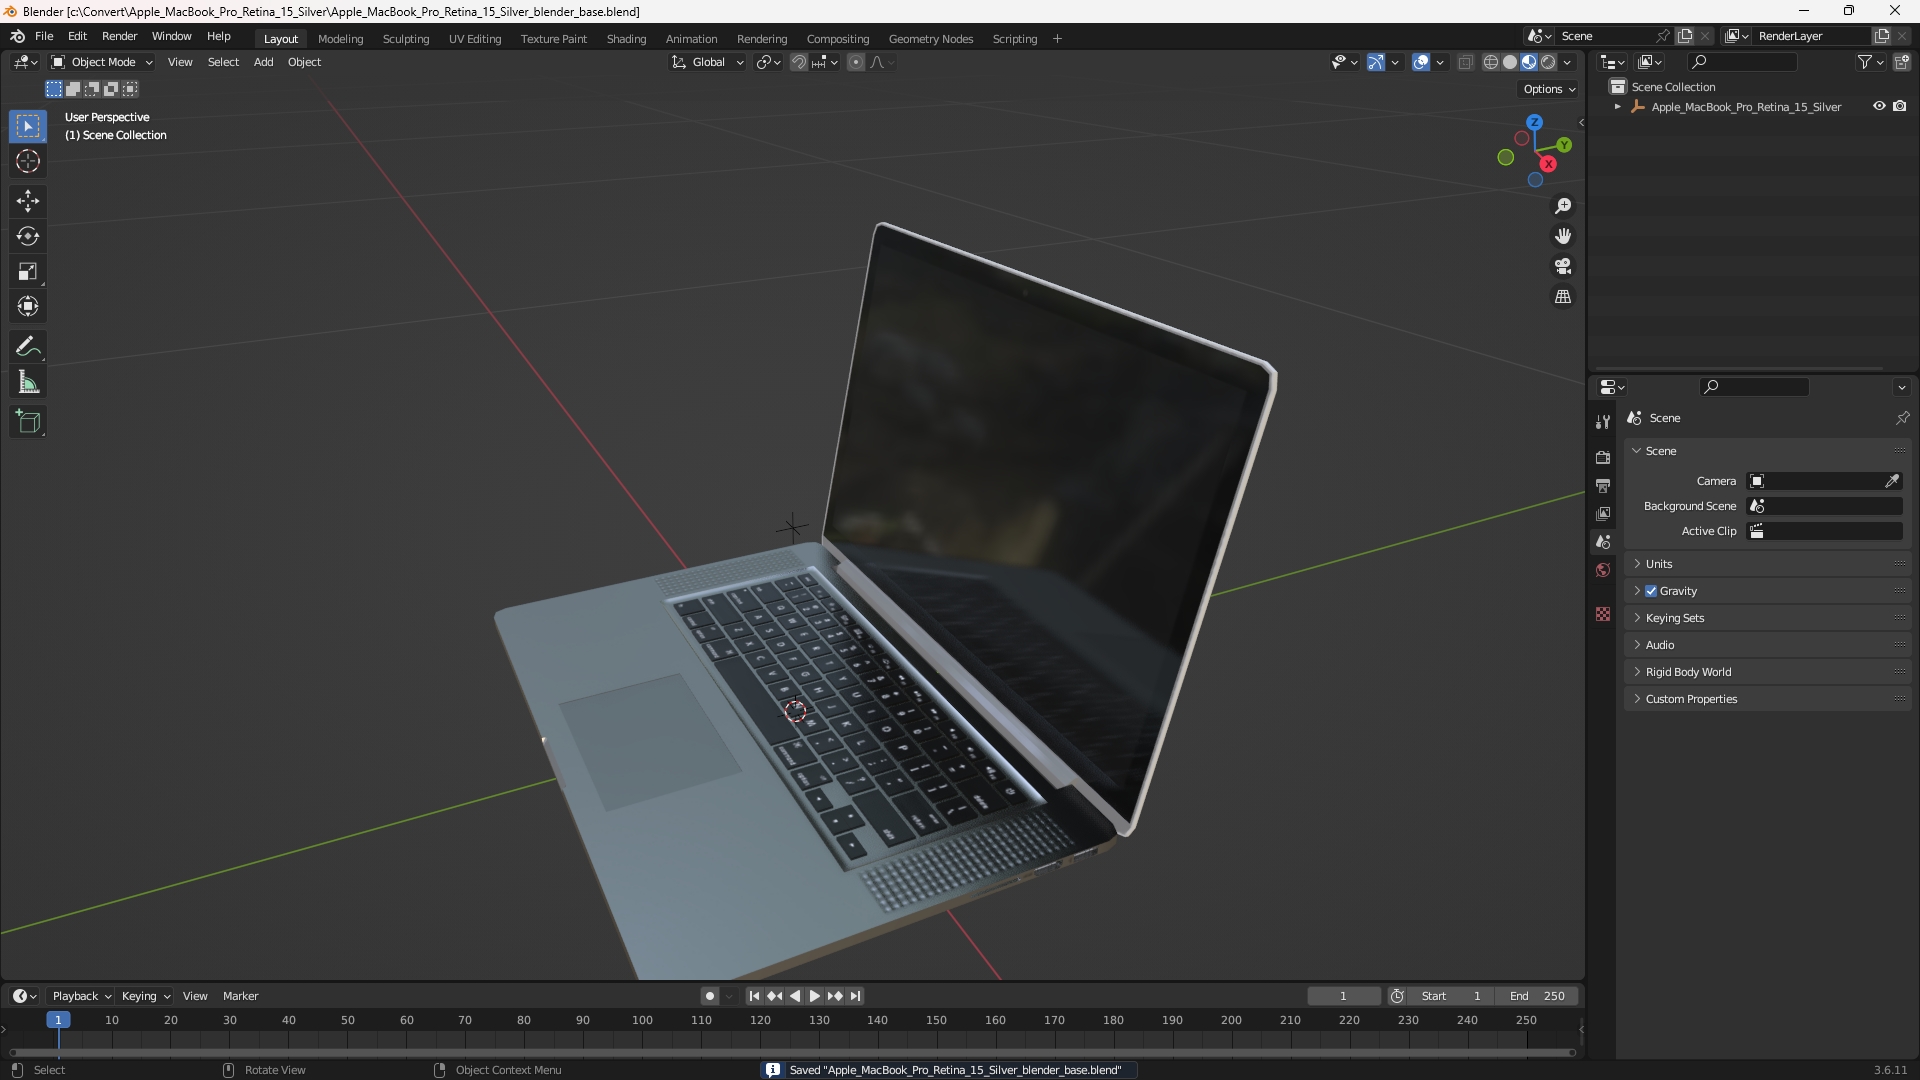
Task: Open the Playback dropdown in timeline
Action: 81,996
